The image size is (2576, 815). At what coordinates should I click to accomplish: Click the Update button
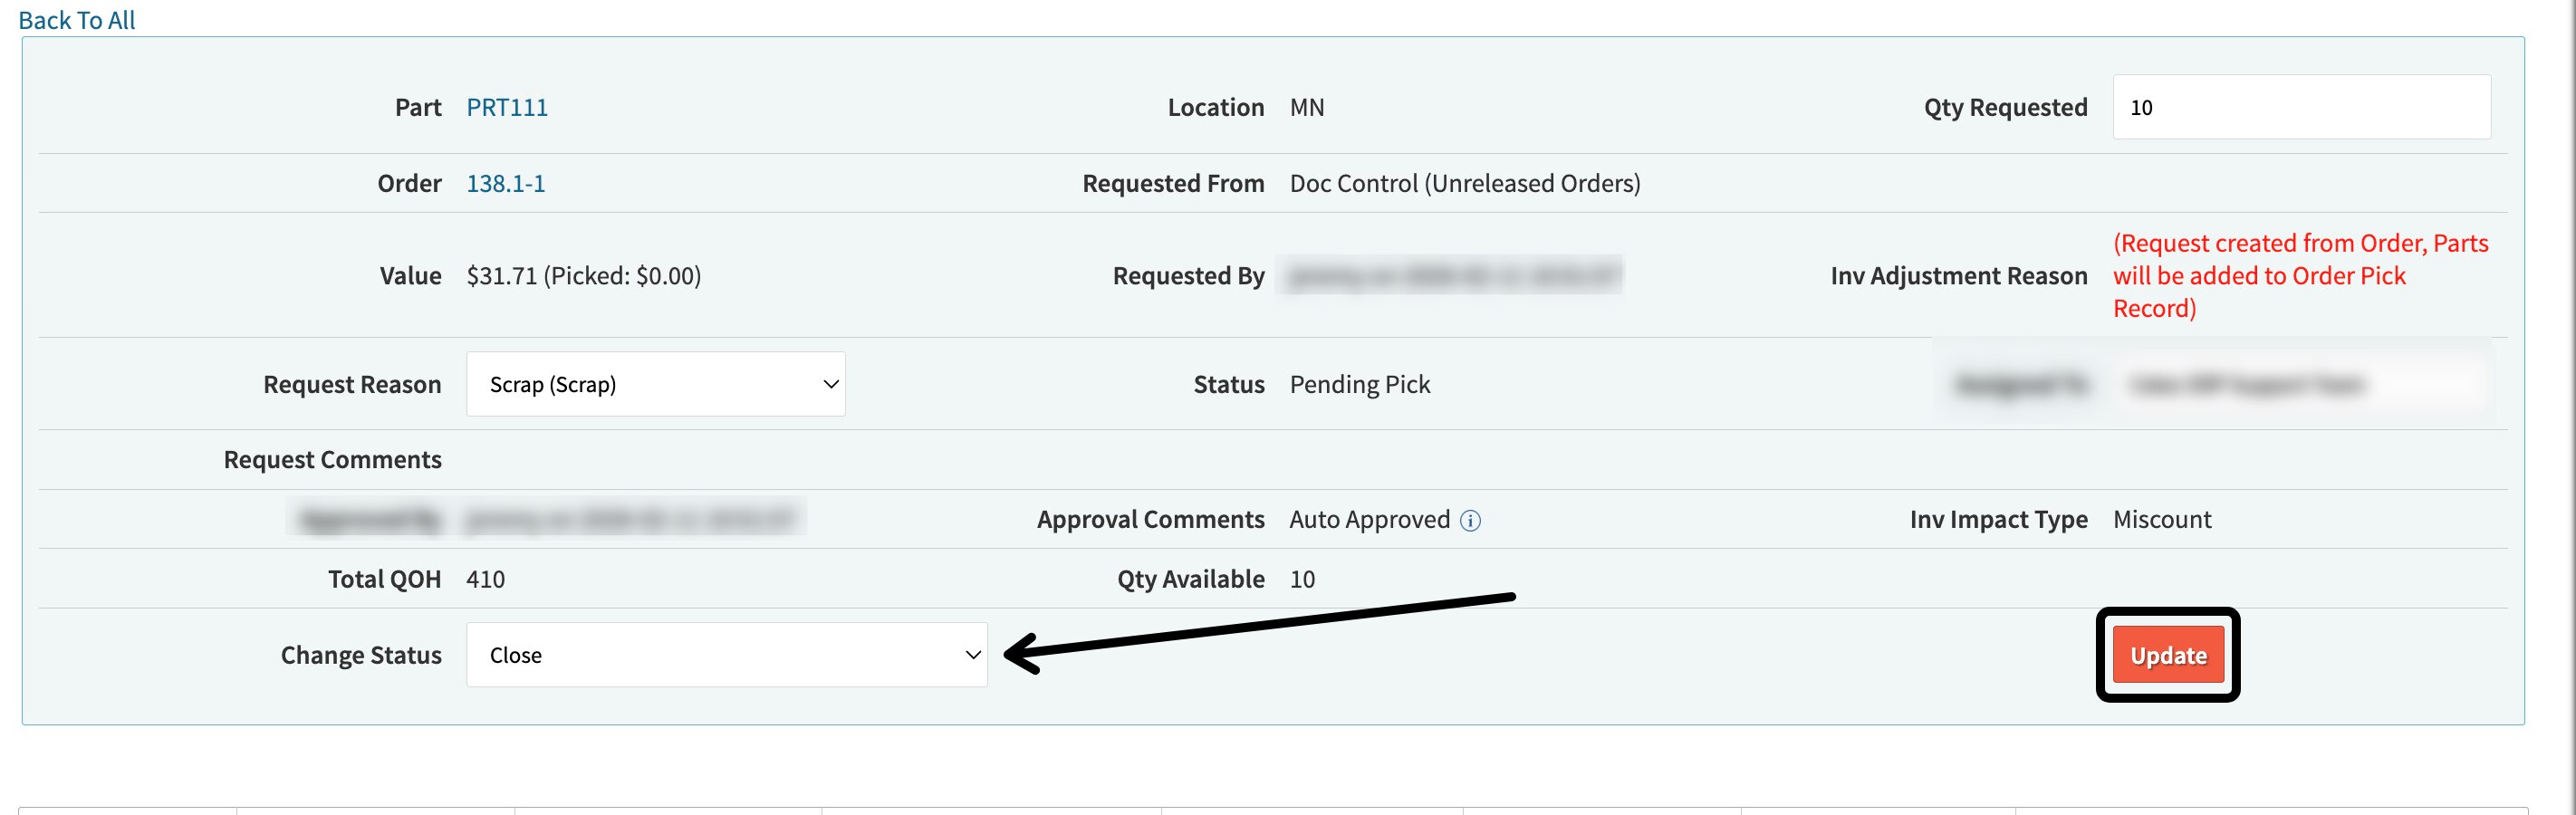(2167, 655)
